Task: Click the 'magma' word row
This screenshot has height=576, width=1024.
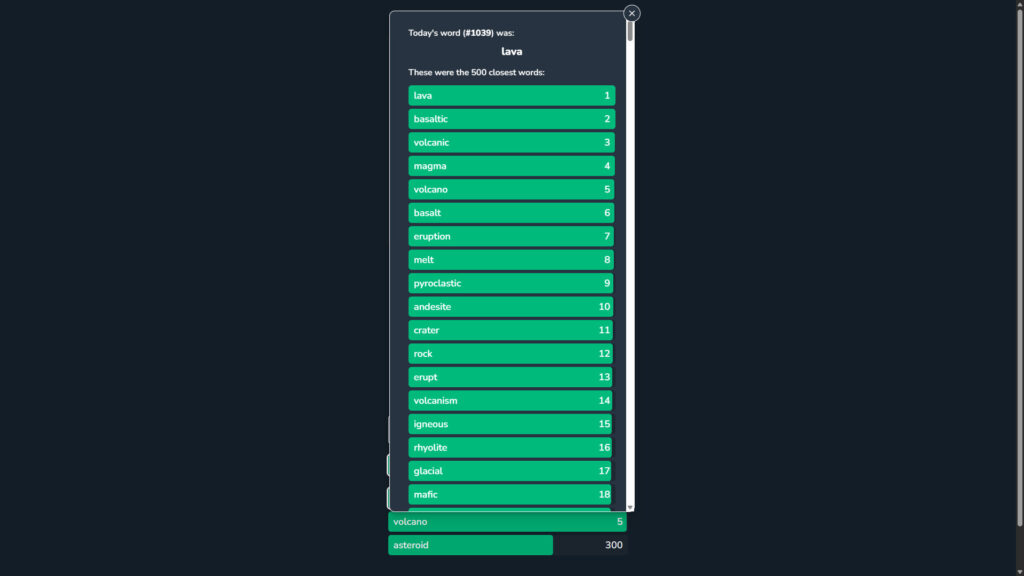Action: click(x=511, y=166)
